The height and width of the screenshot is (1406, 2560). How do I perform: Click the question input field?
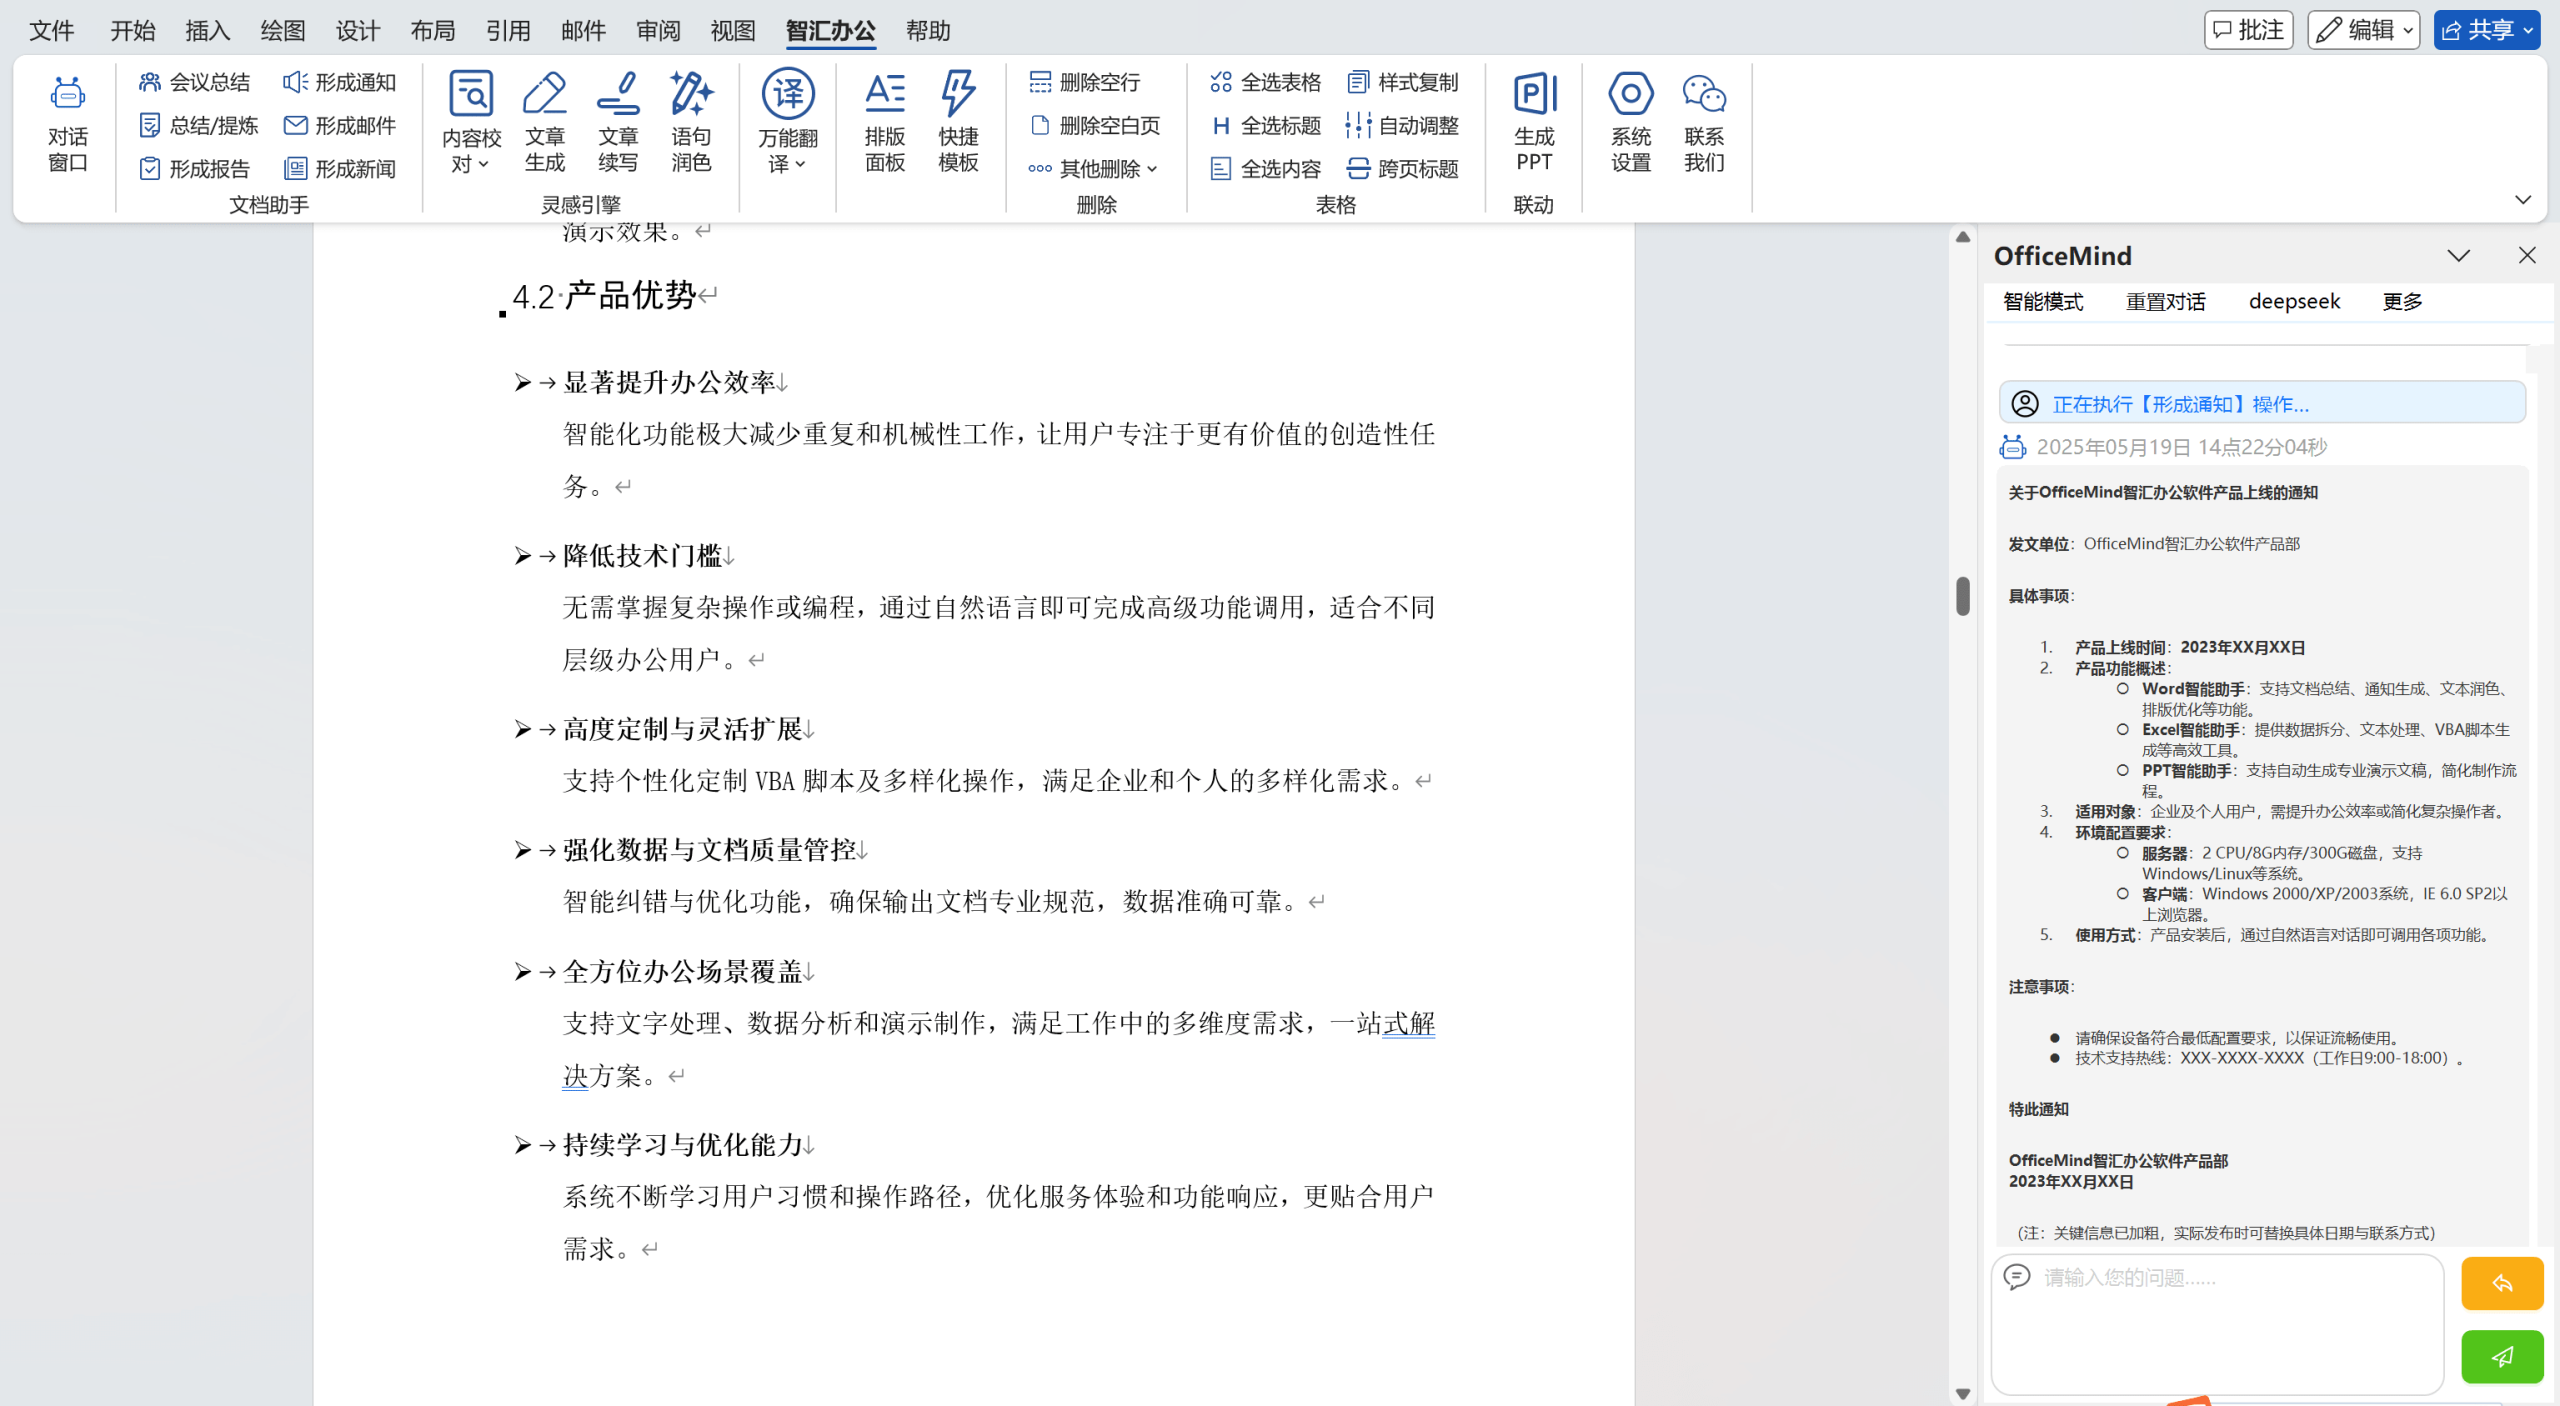tap(2217, 1323)
